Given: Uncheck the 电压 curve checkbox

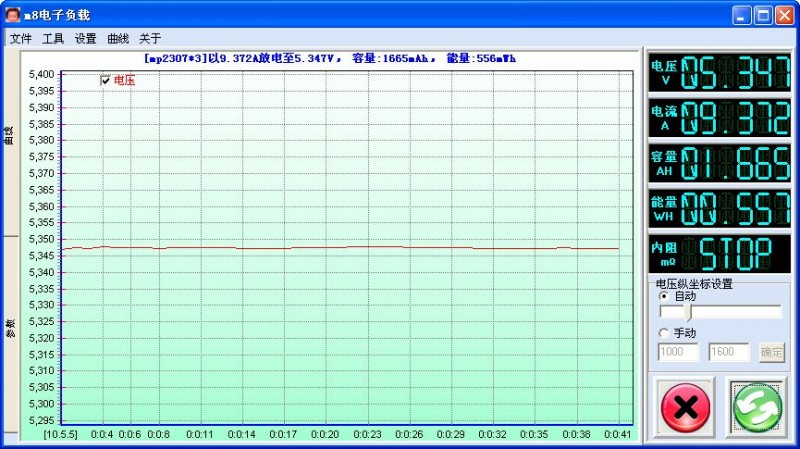Looking at the screenshot, I should point(106,80).
